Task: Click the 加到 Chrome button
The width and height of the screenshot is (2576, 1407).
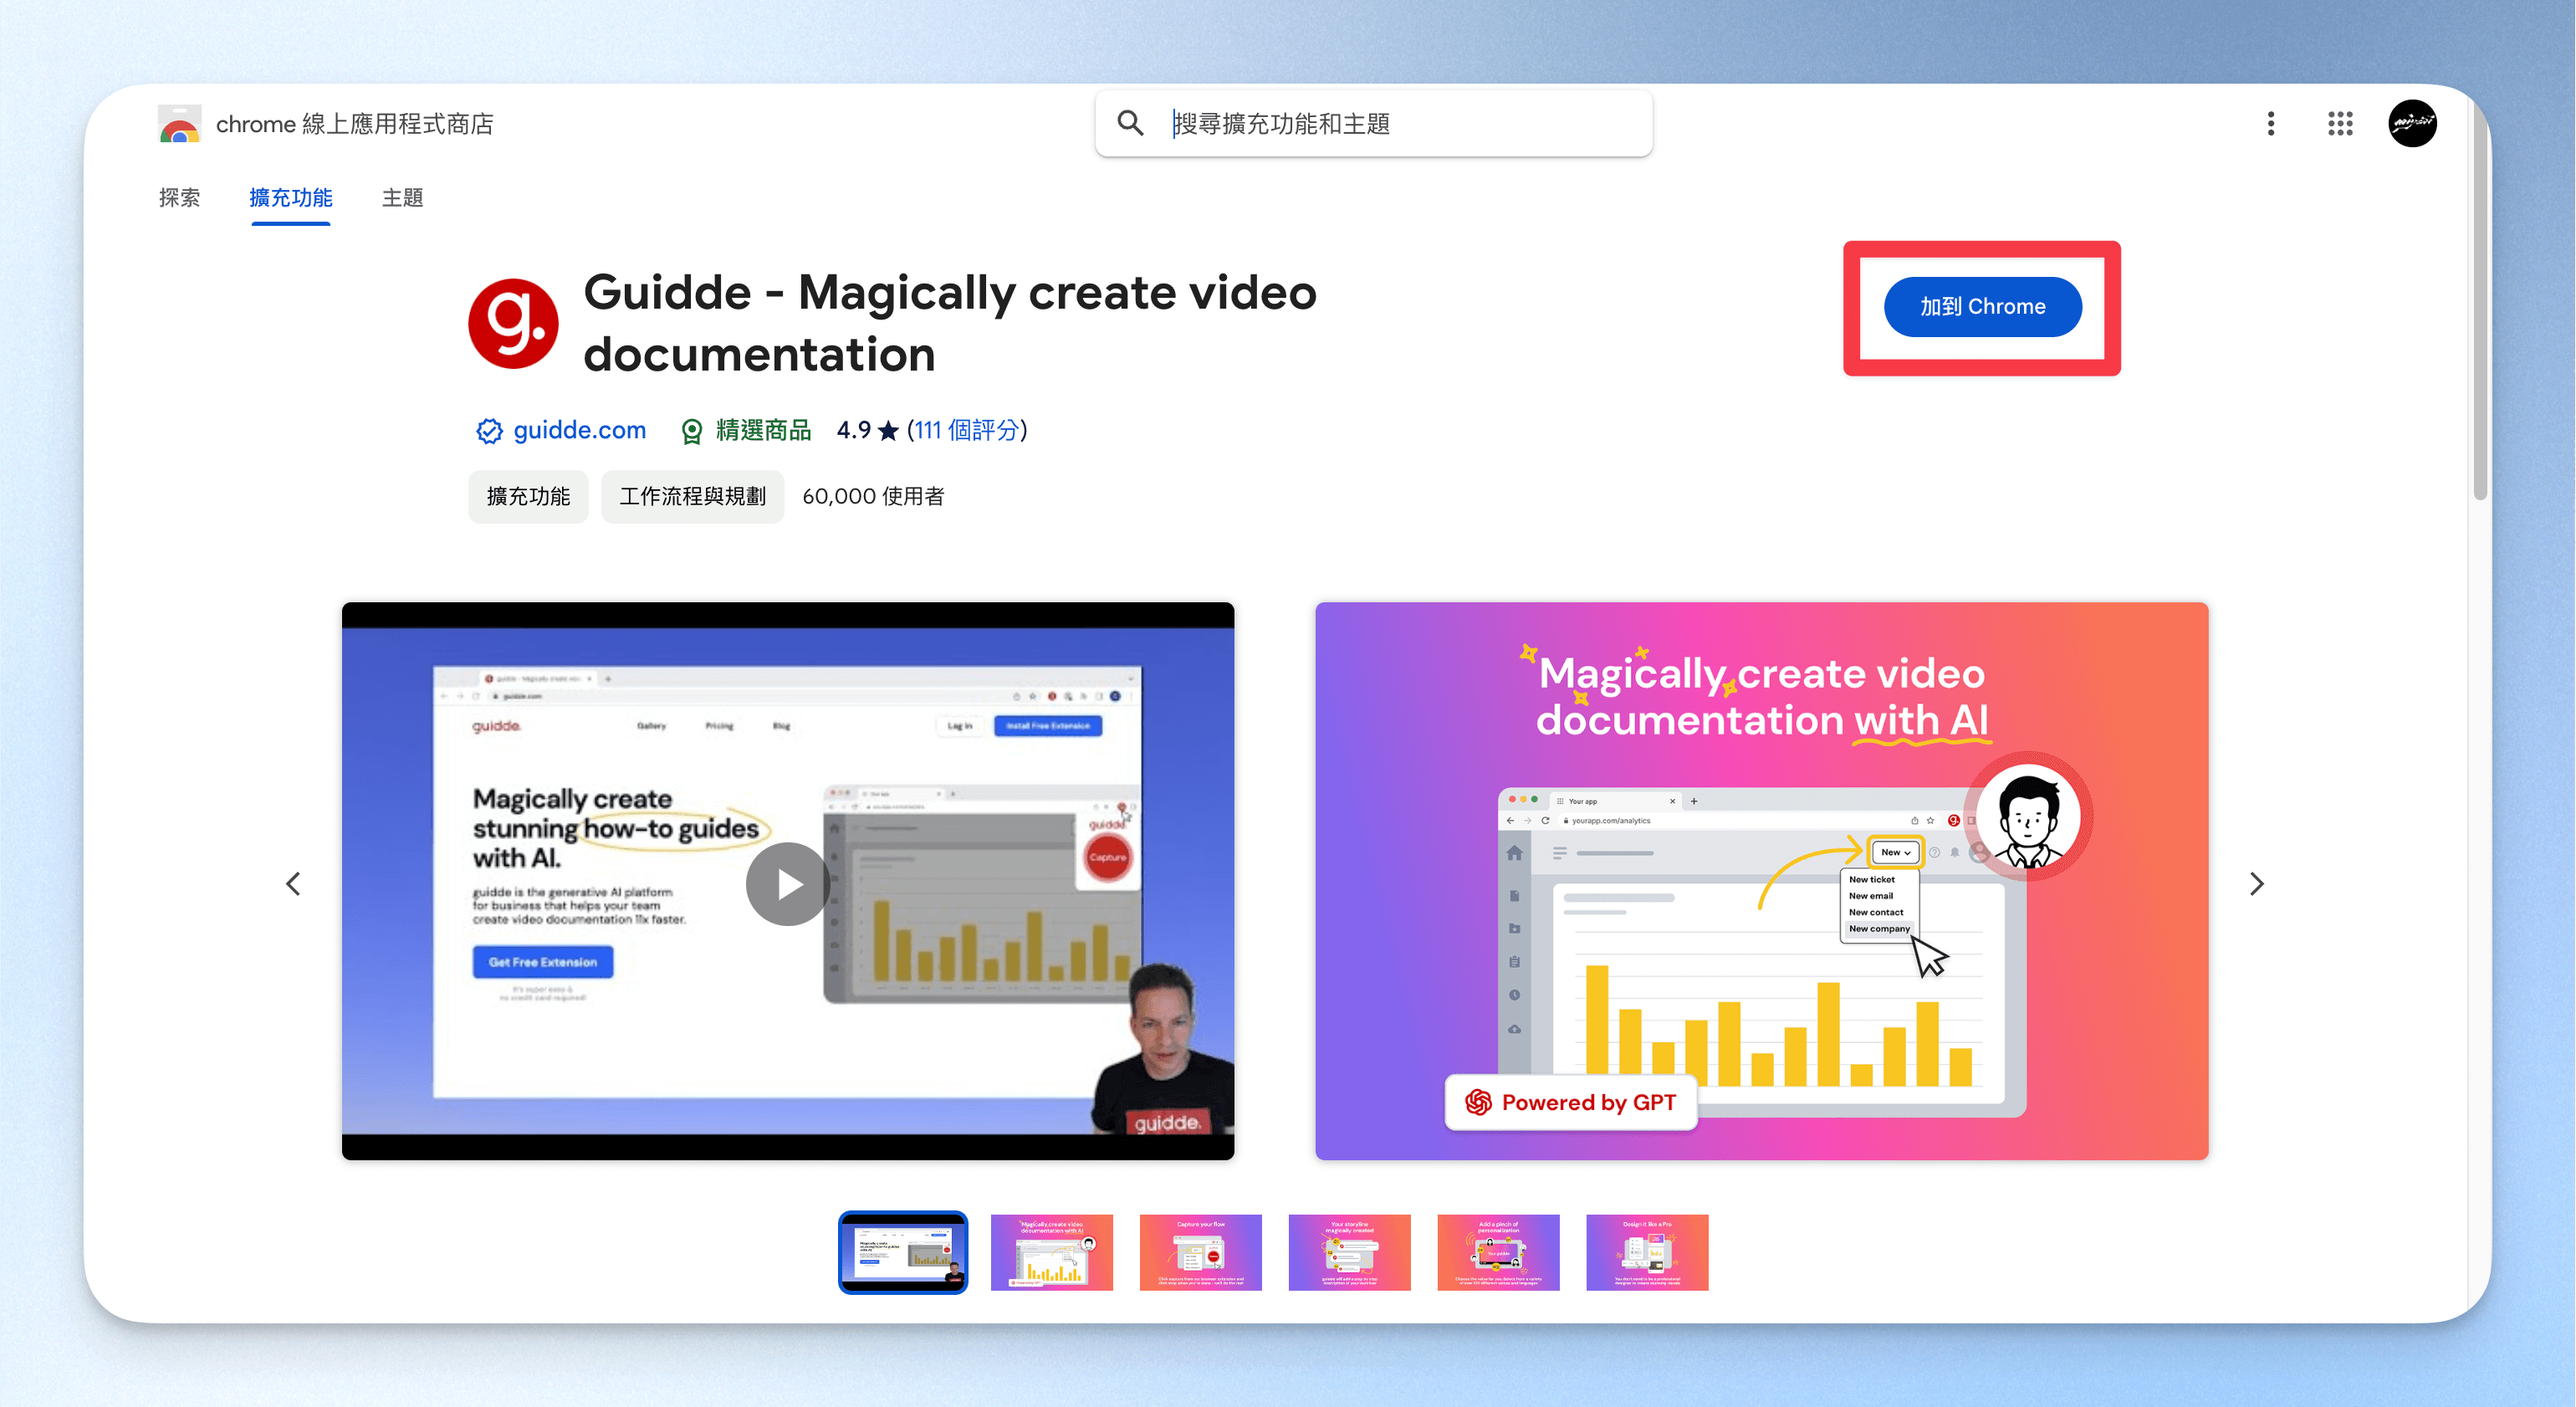Action: click(1982, 307)
